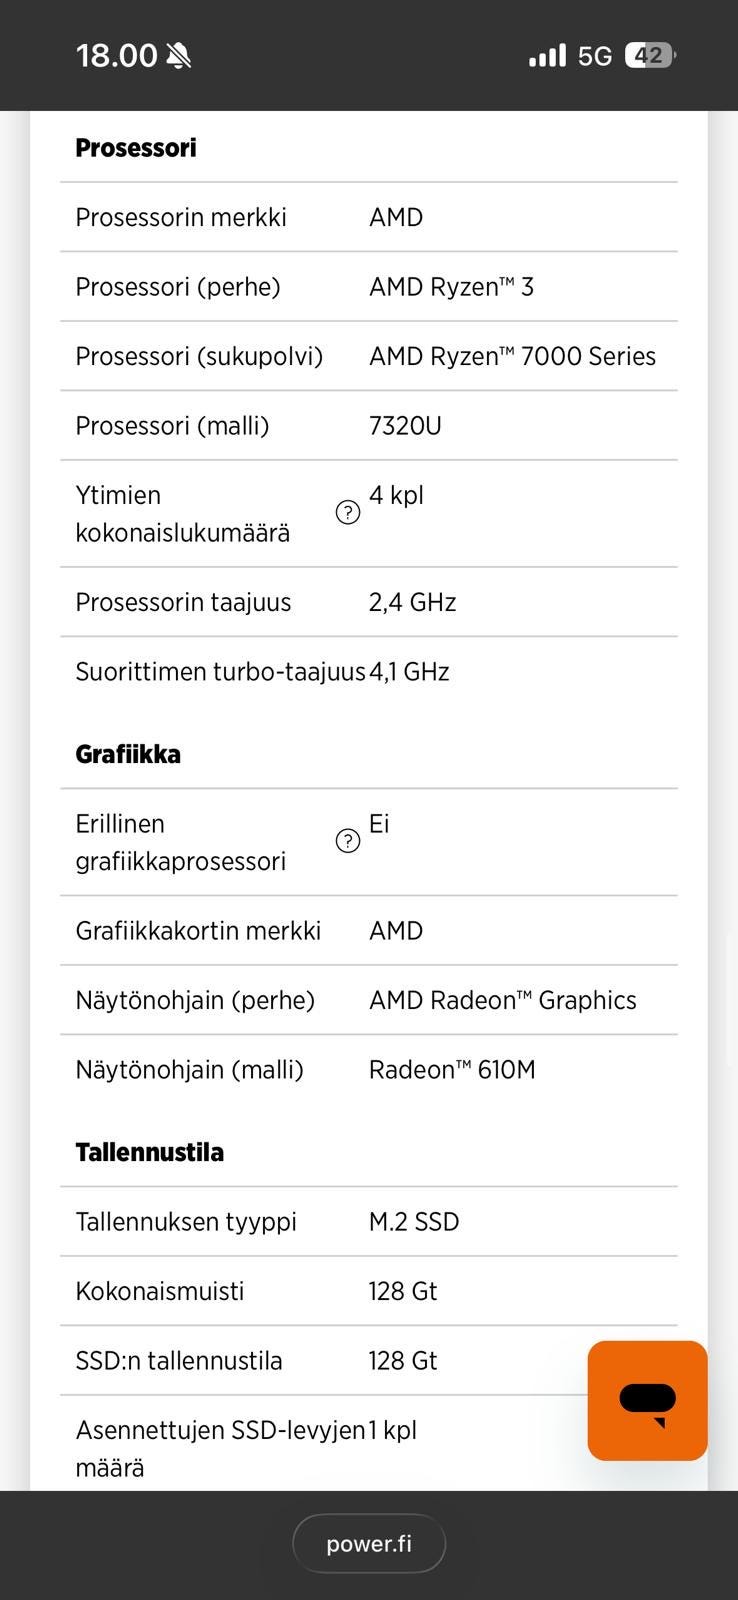This screenshot has width=738, height=1600.
Task: Click the M.2 SSD storage type value
Action: (414, 1222)
